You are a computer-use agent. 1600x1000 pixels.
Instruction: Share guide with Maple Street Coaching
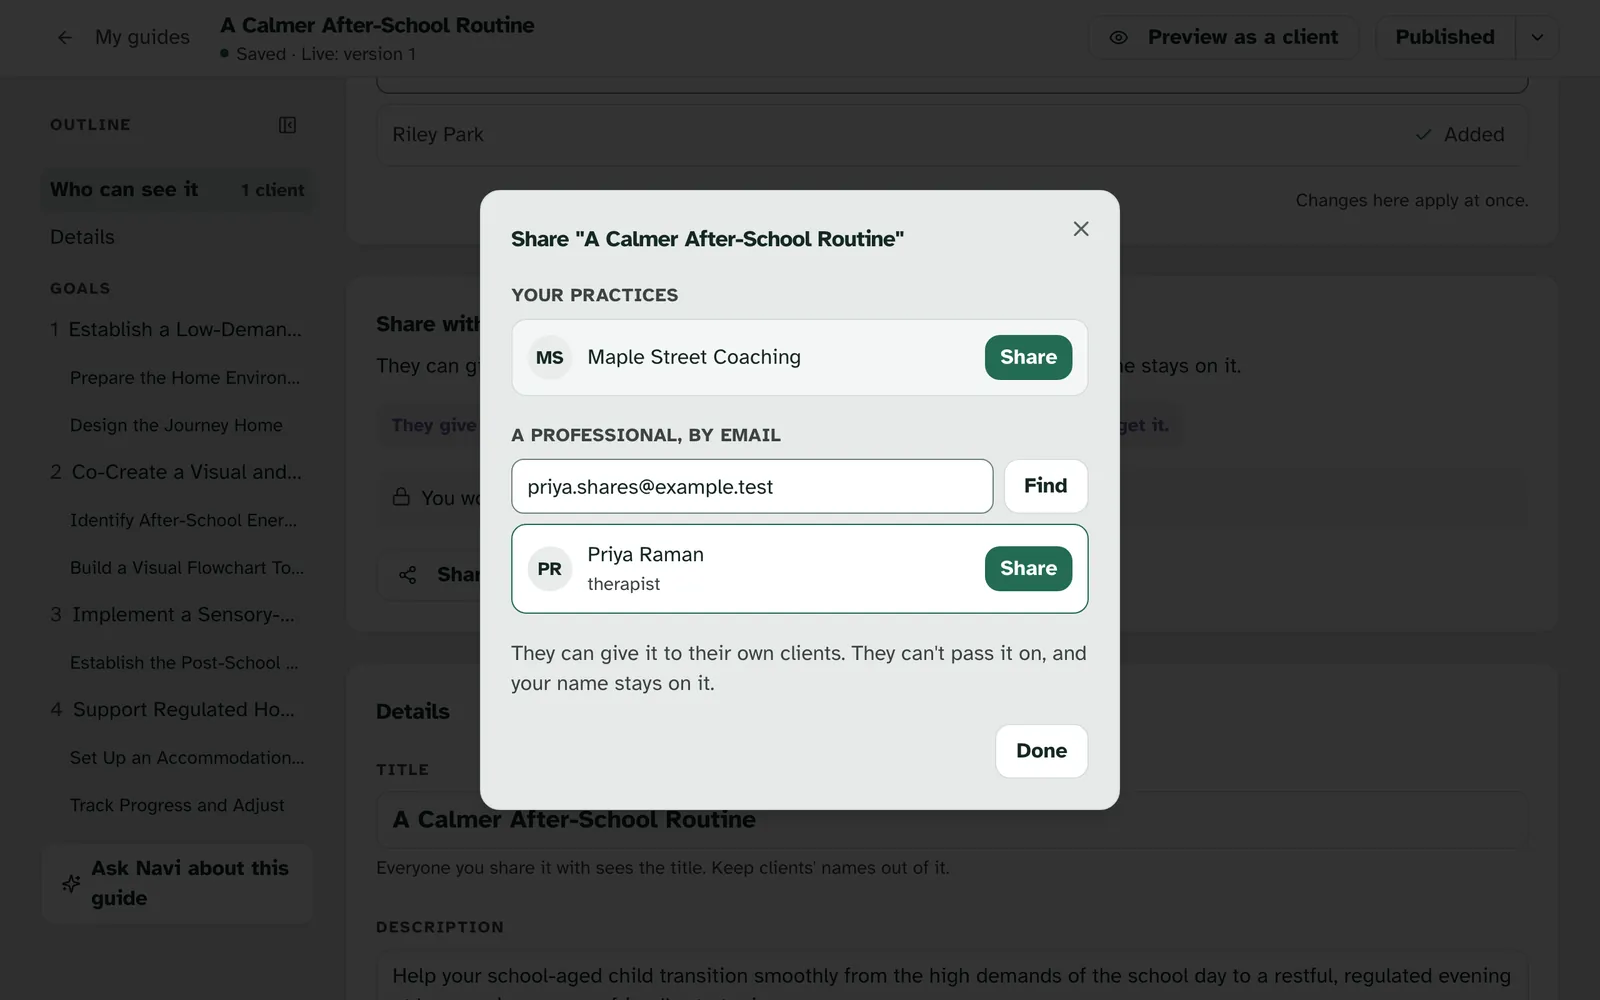point(1028,357)
